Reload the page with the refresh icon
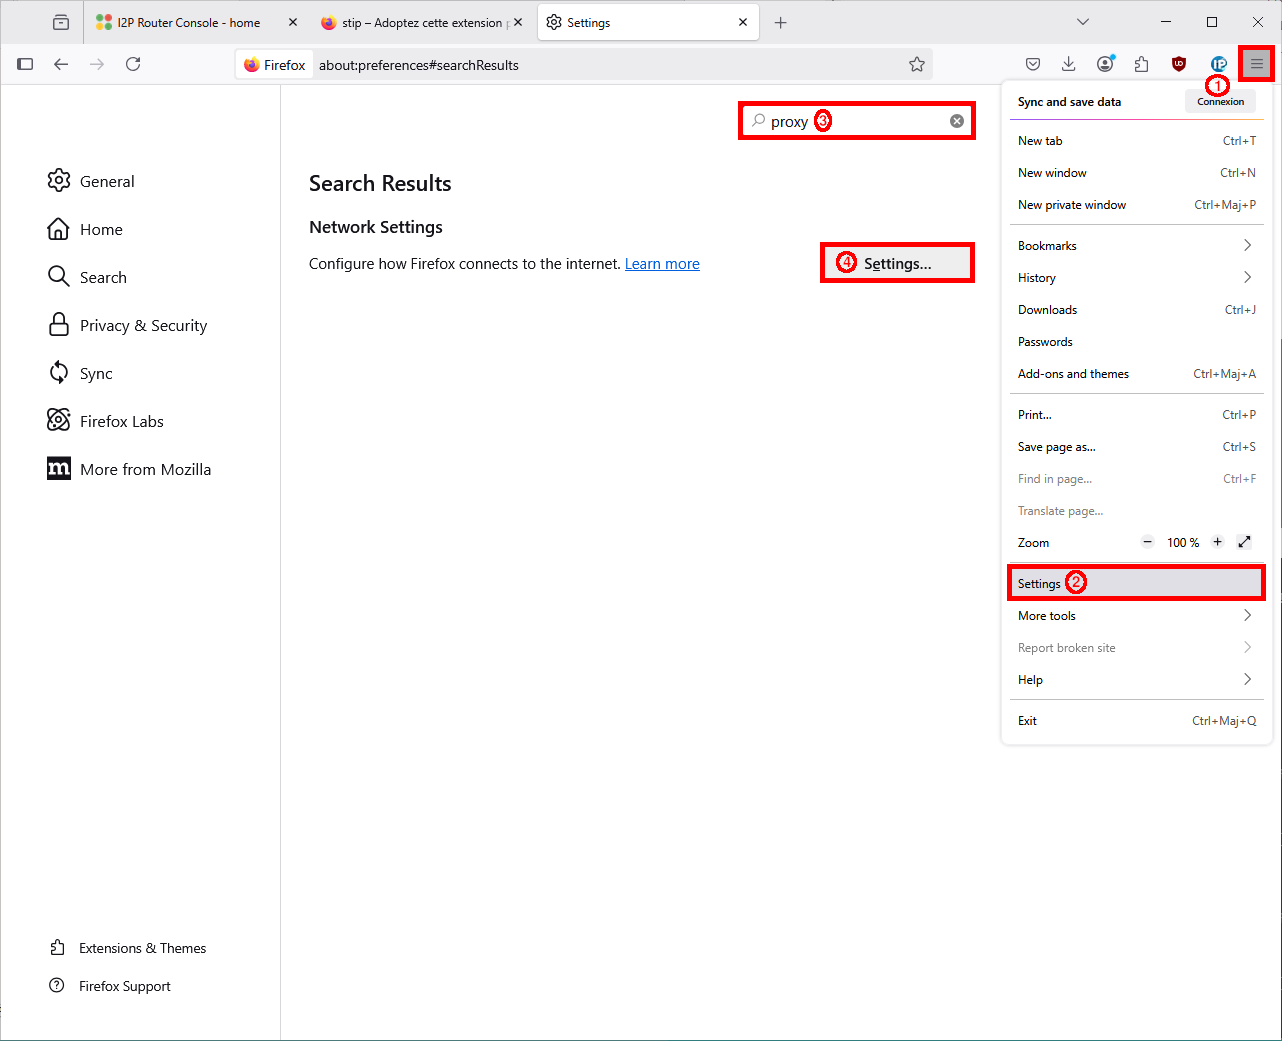Screen dimensions: 1282x1041 point(133,64)
